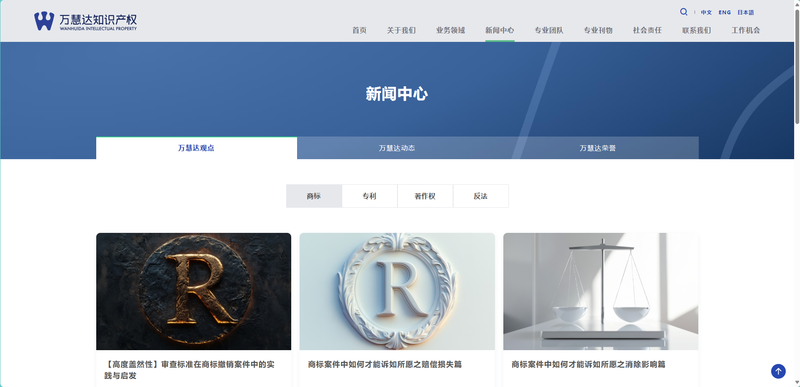Filter articles by 反法
Viewport: 800px width, 387px height.
481,196
